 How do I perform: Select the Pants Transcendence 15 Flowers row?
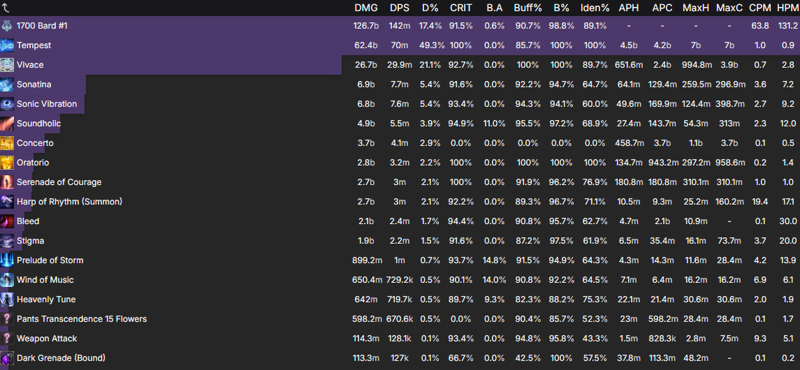coord(400,319)
